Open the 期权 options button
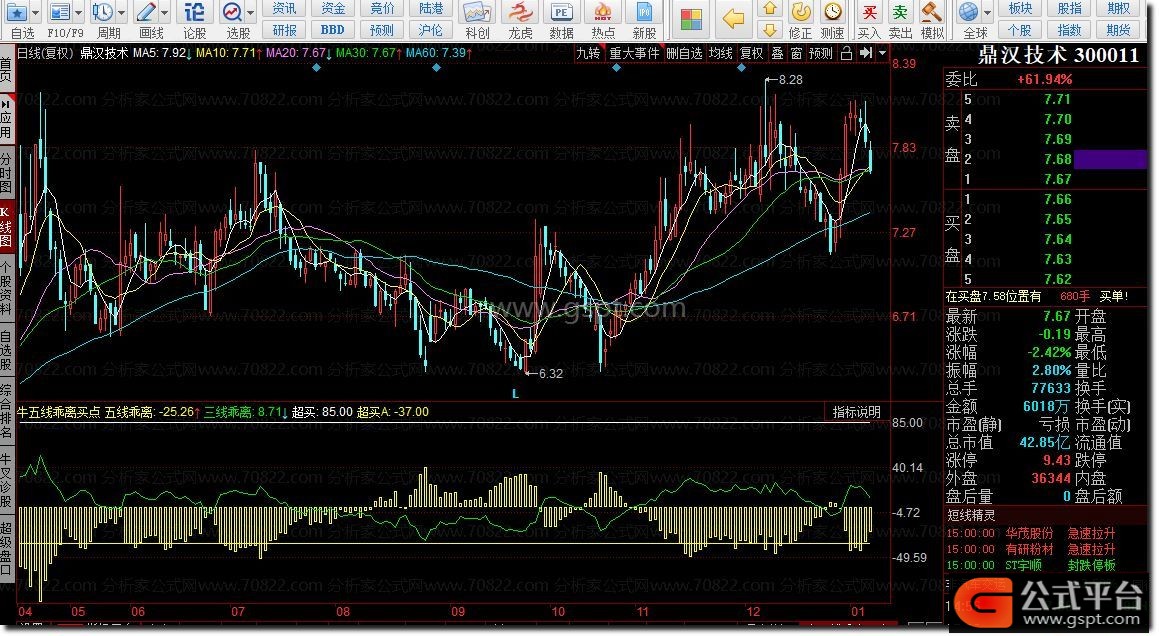 [x=1118, y=9]
